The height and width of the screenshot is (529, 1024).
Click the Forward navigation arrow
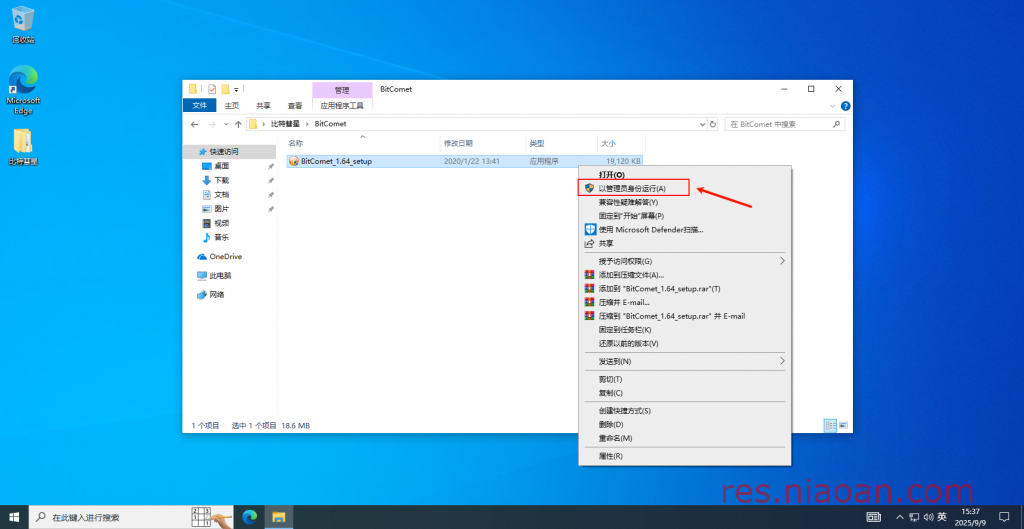tap(212, 124)
